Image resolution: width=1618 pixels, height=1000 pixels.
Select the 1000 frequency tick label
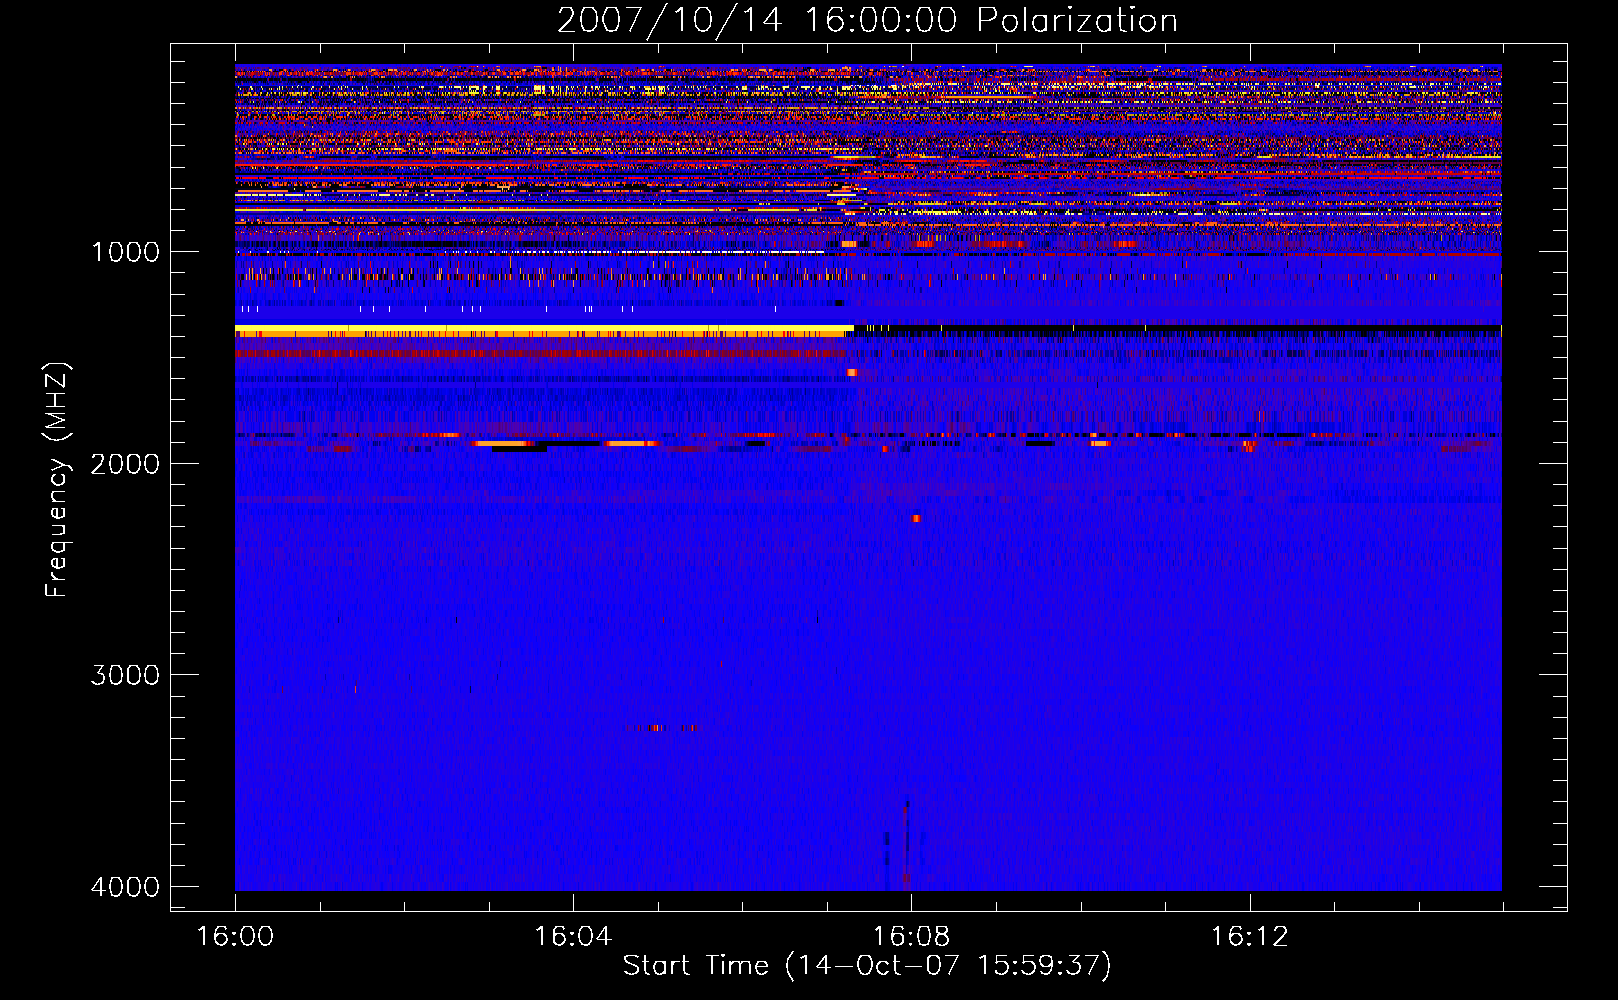125,252
